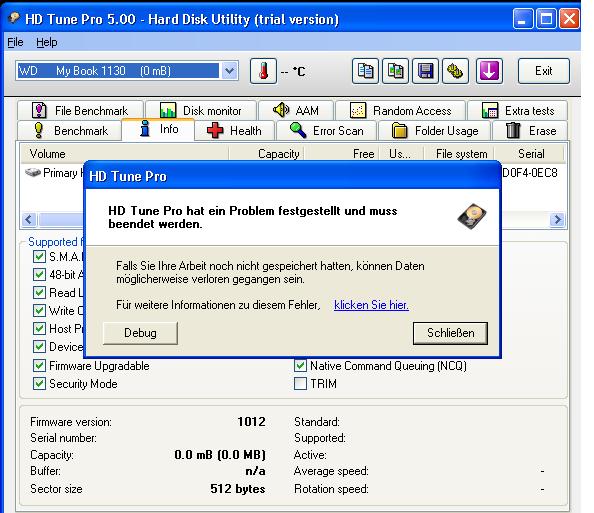The height and width of the screenshot is (513, 594).
Task: Click the save floppy disk icon
Action: coord(425,71)
